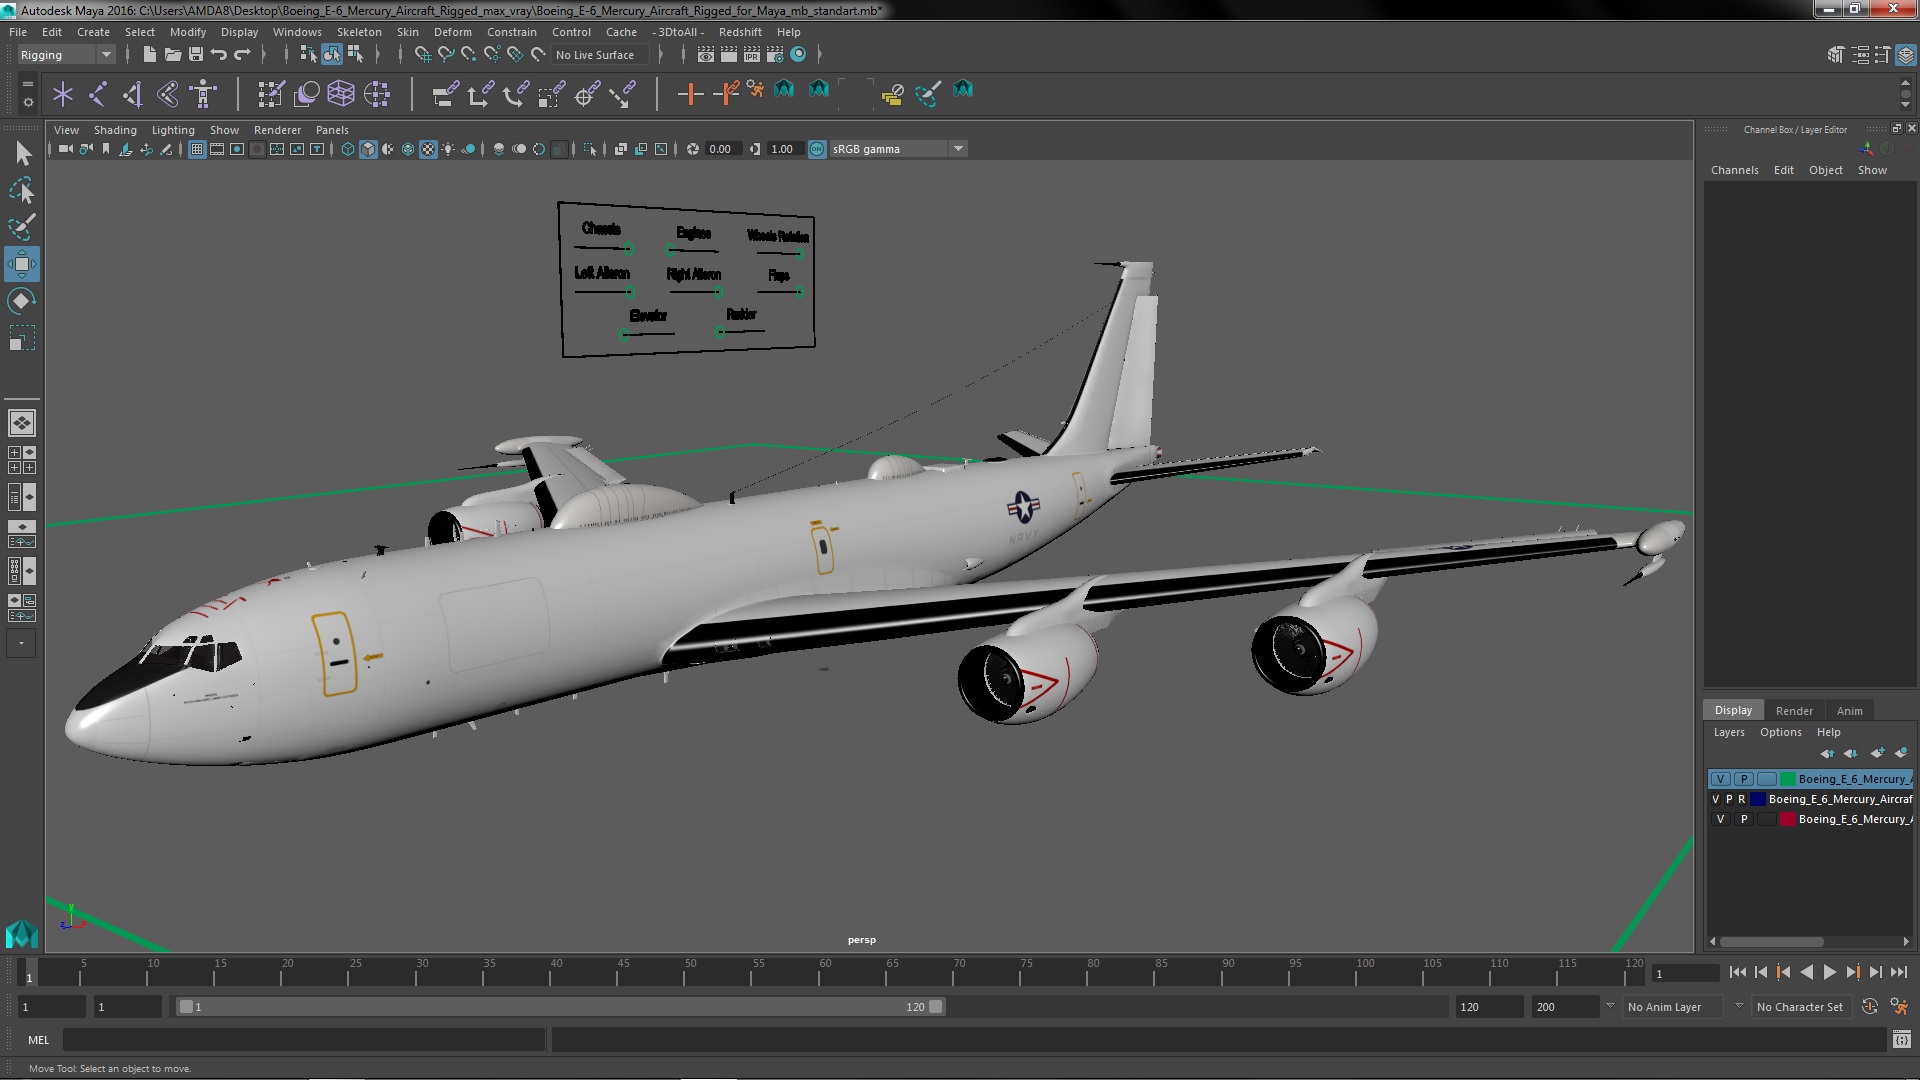Toggle visibility V of the red Boeing layer
The height and width of the screenshot is (1080, 1920).
click(1720, 819)
